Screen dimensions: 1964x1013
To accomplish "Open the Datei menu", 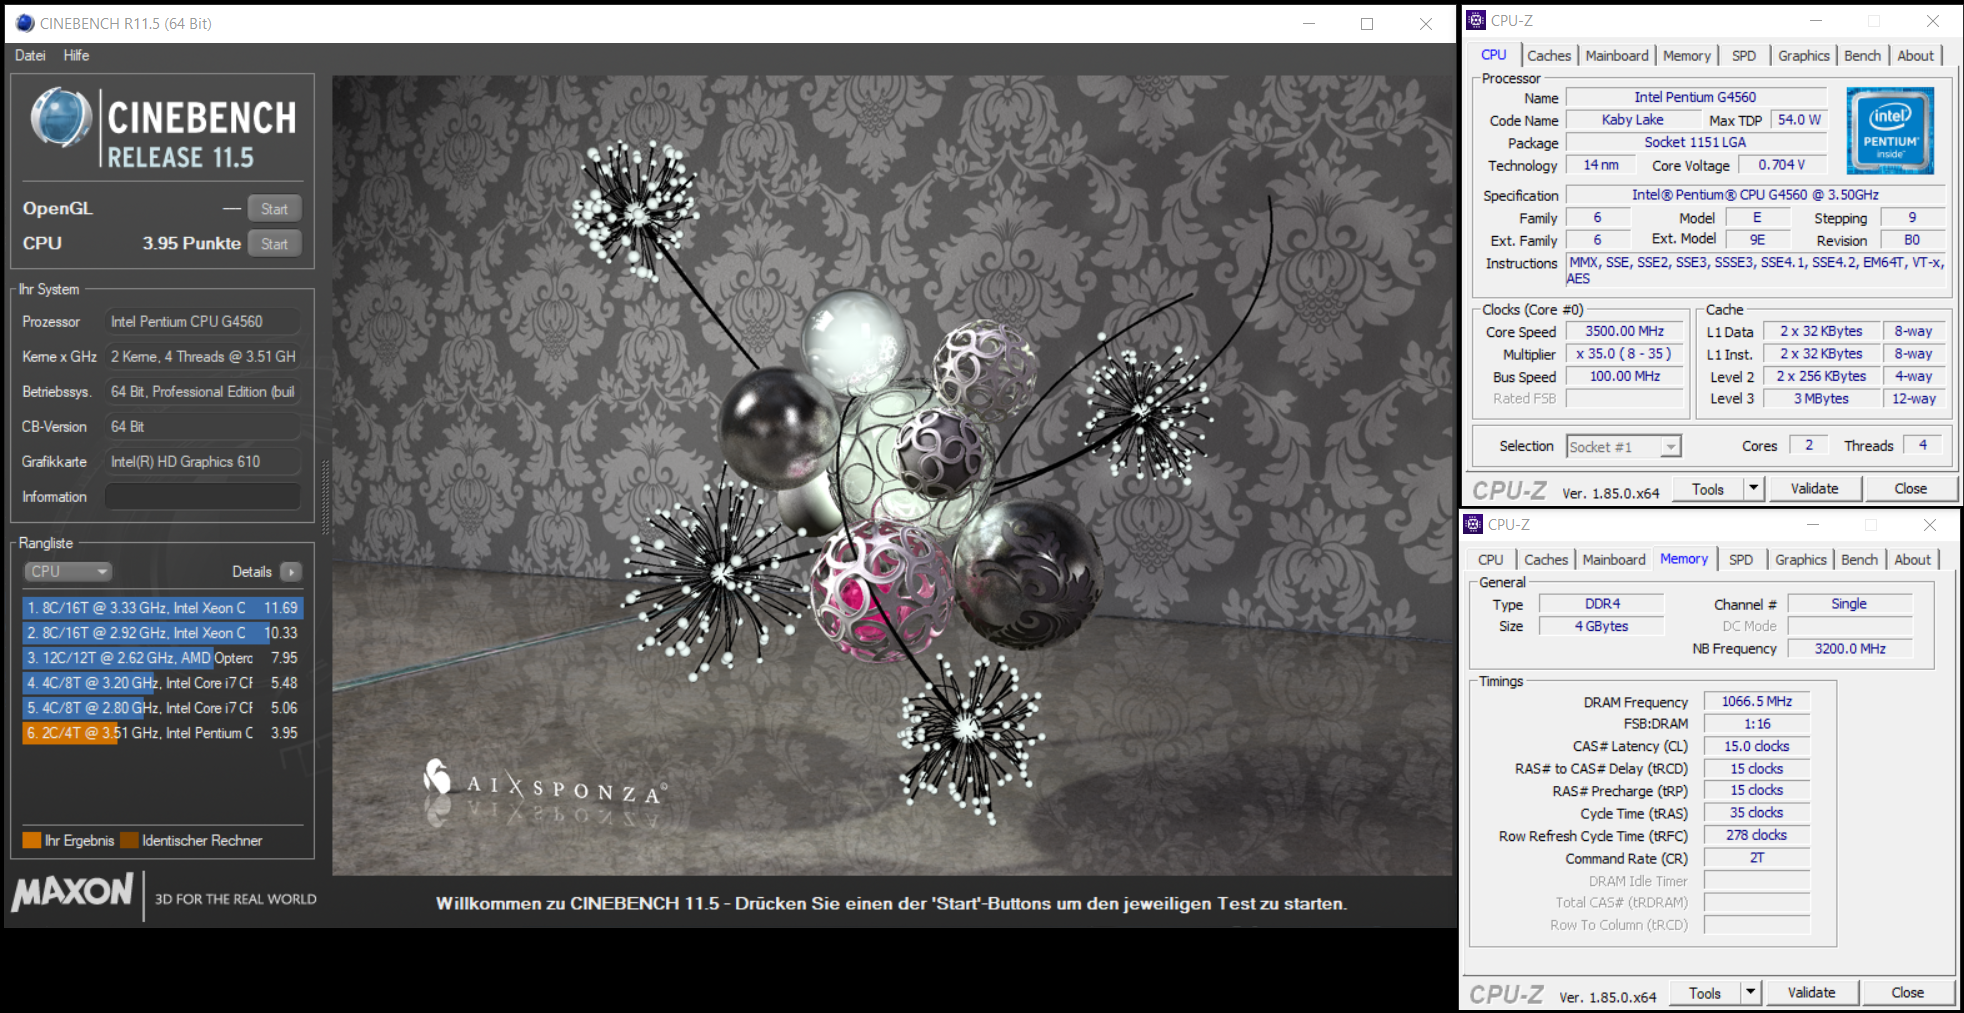I will [30, 55].
